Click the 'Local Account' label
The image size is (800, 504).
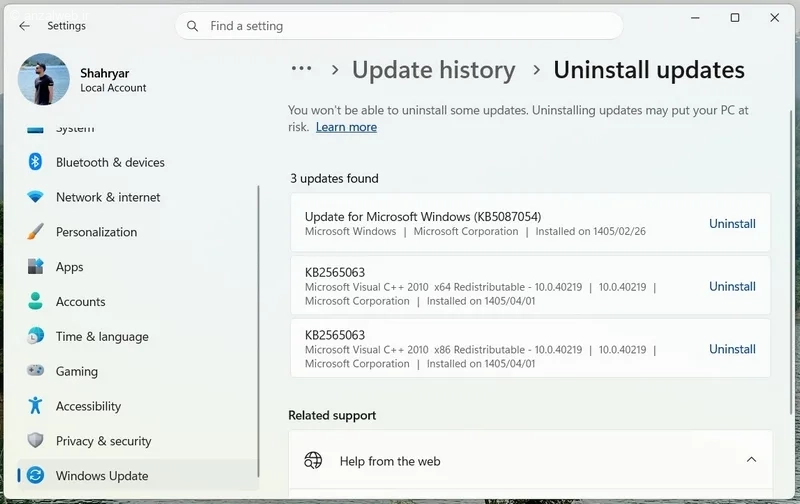point(113,88)
